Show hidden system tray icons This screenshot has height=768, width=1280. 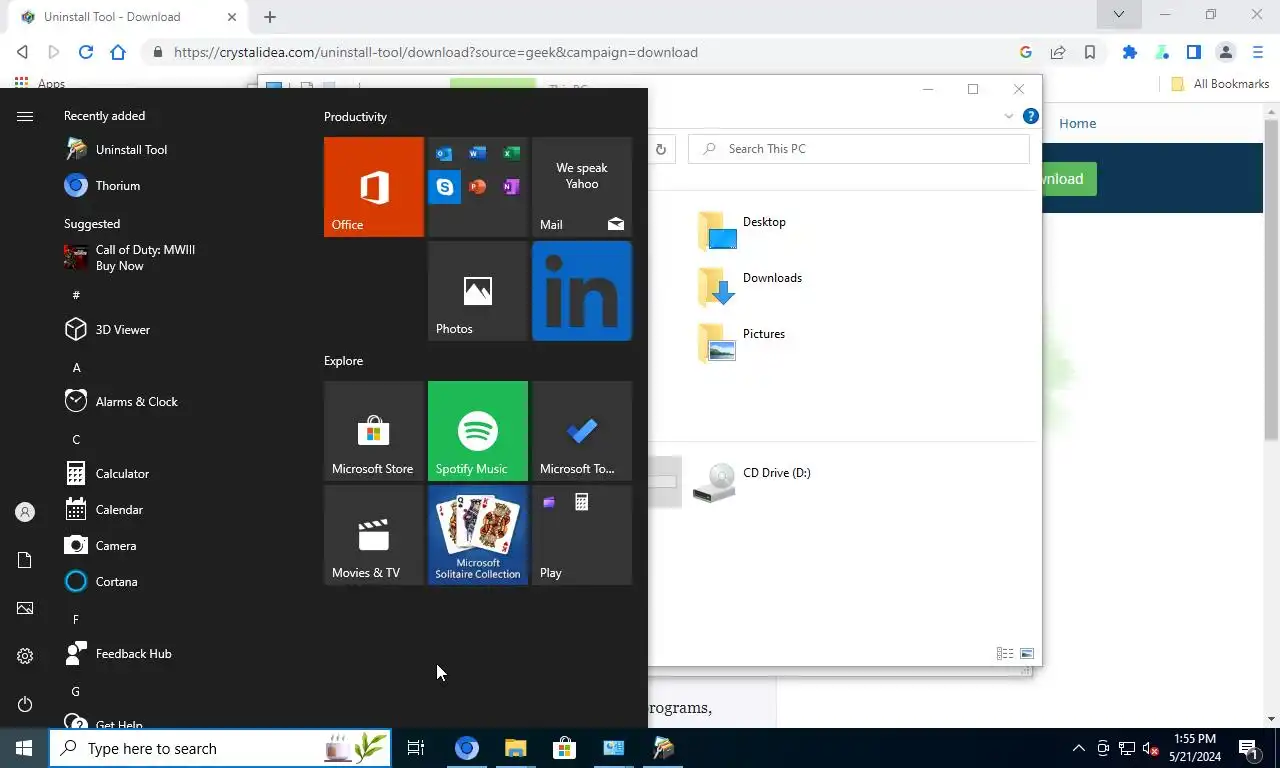point(1078,748)
